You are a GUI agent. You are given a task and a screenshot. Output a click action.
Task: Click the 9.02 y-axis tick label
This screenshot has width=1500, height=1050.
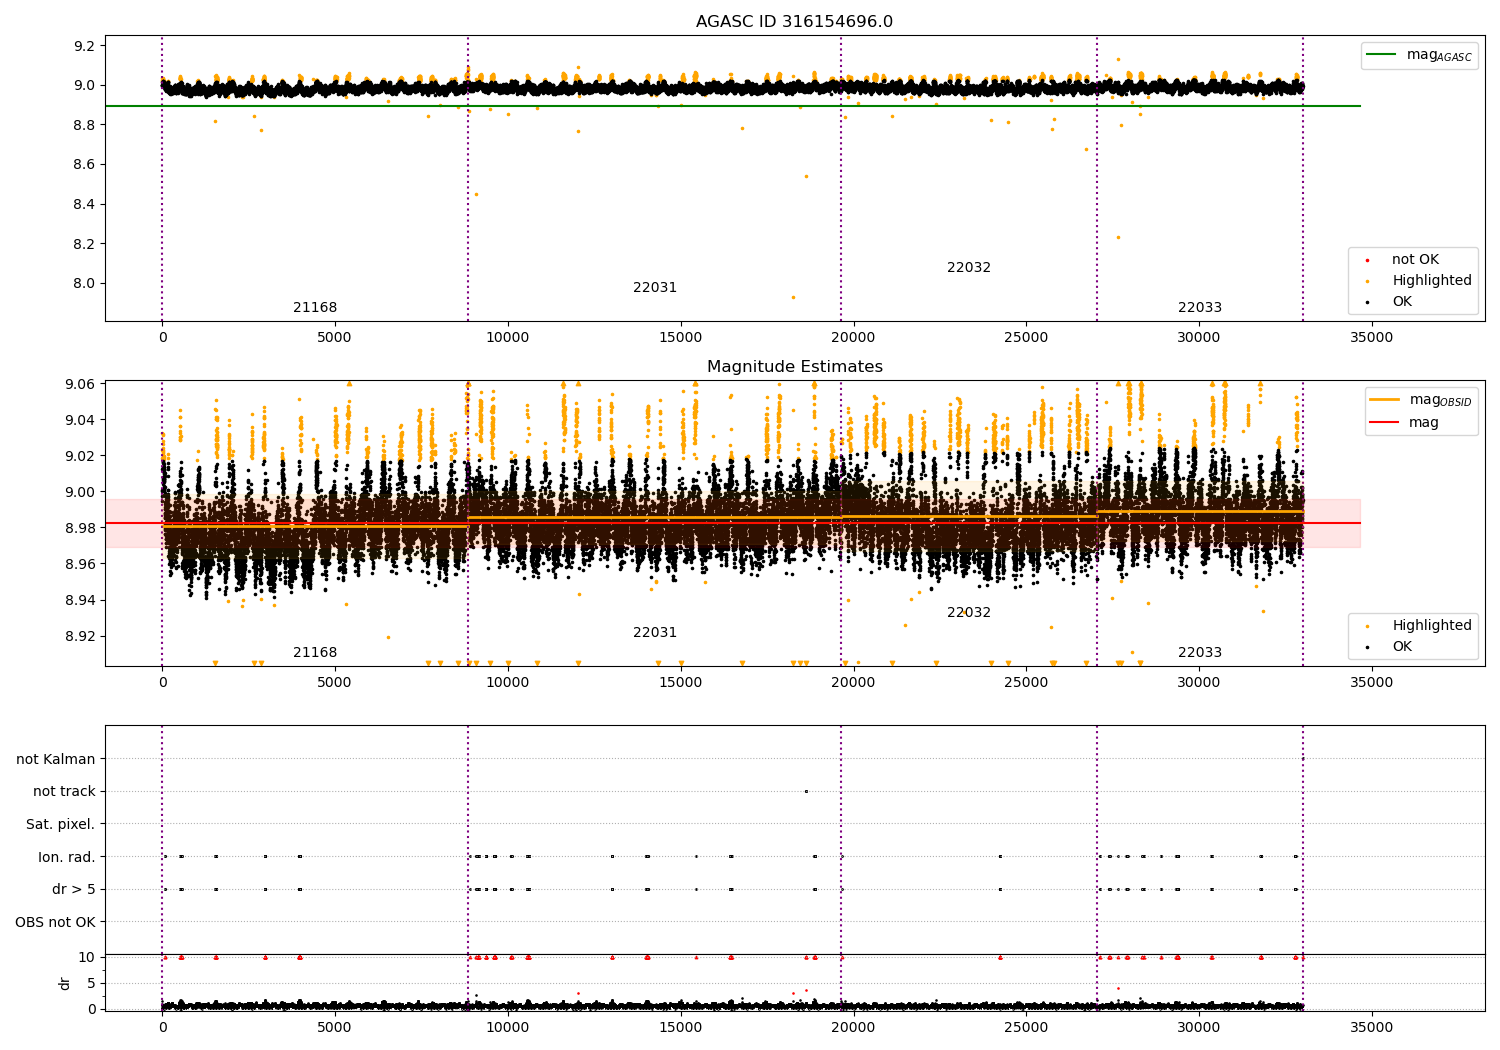(81, 456)
